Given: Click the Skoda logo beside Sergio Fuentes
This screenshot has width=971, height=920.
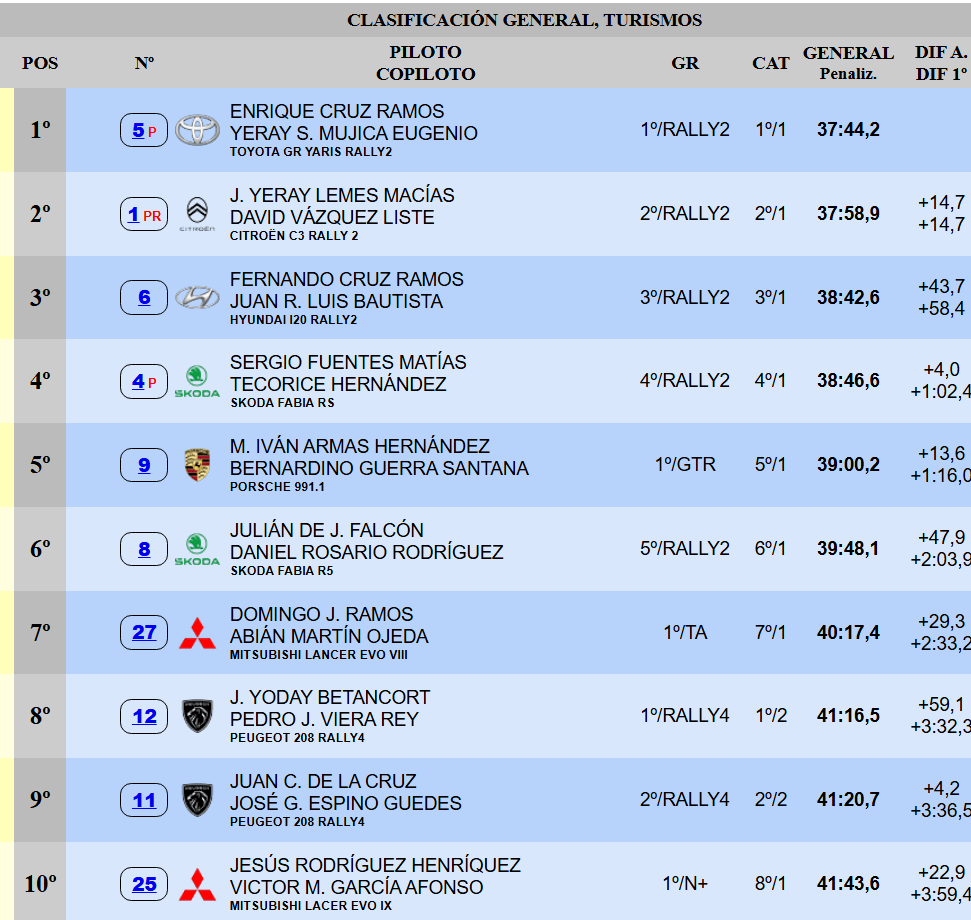Looking at the screenshot, I should [x=197, y=381].
